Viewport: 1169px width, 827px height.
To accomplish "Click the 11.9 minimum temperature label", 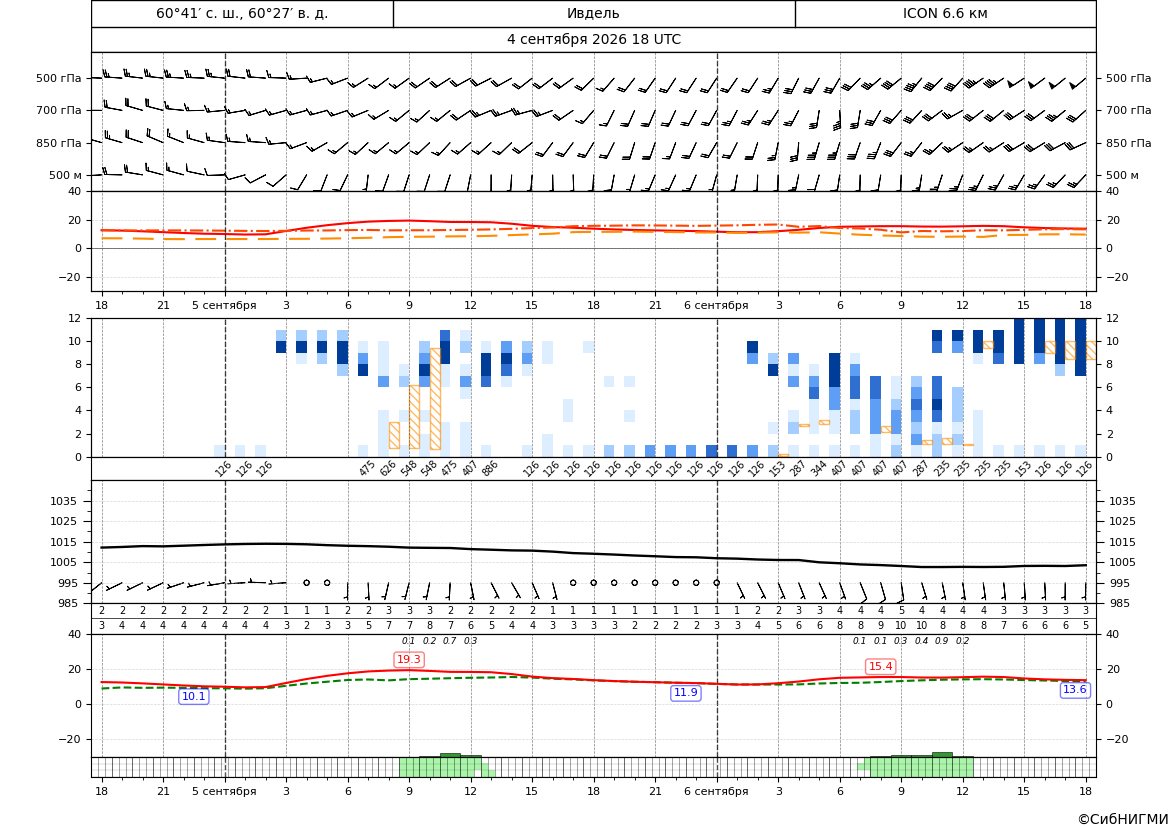I will [686, 693].
